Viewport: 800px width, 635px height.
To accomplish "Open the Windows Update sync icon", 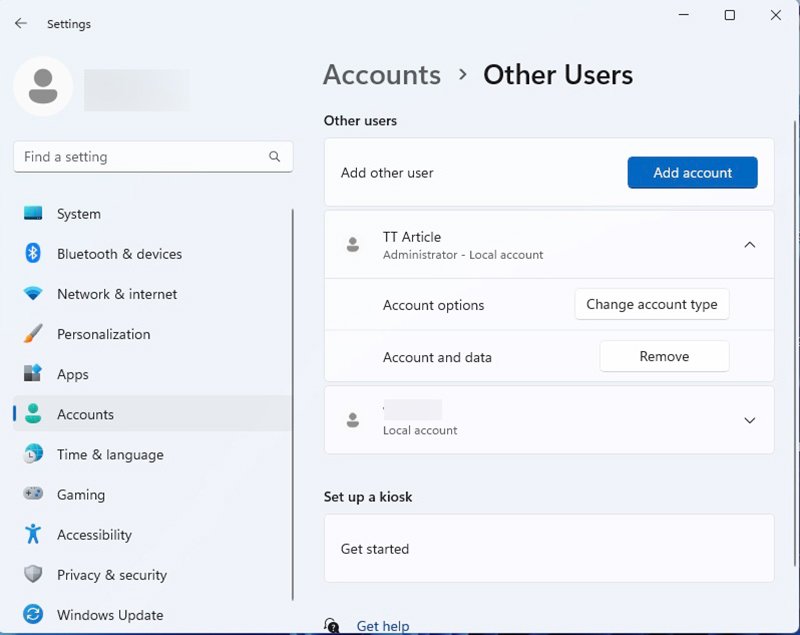I will tap(33, 615).
